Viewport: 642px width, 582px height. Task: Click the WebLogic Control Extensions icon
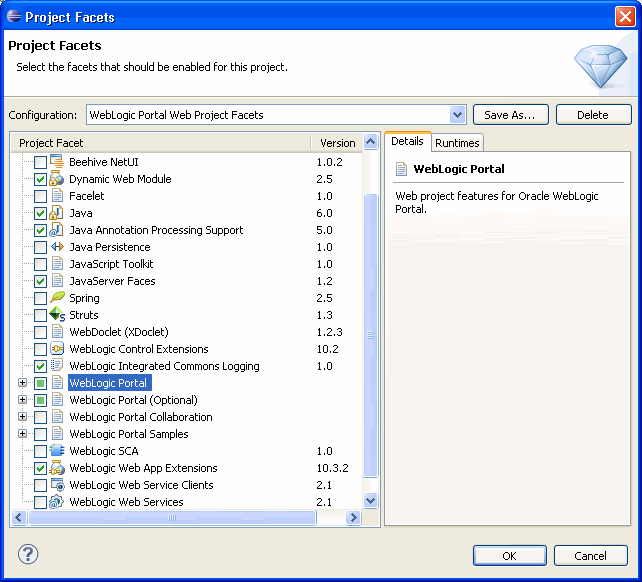point(57,349)
